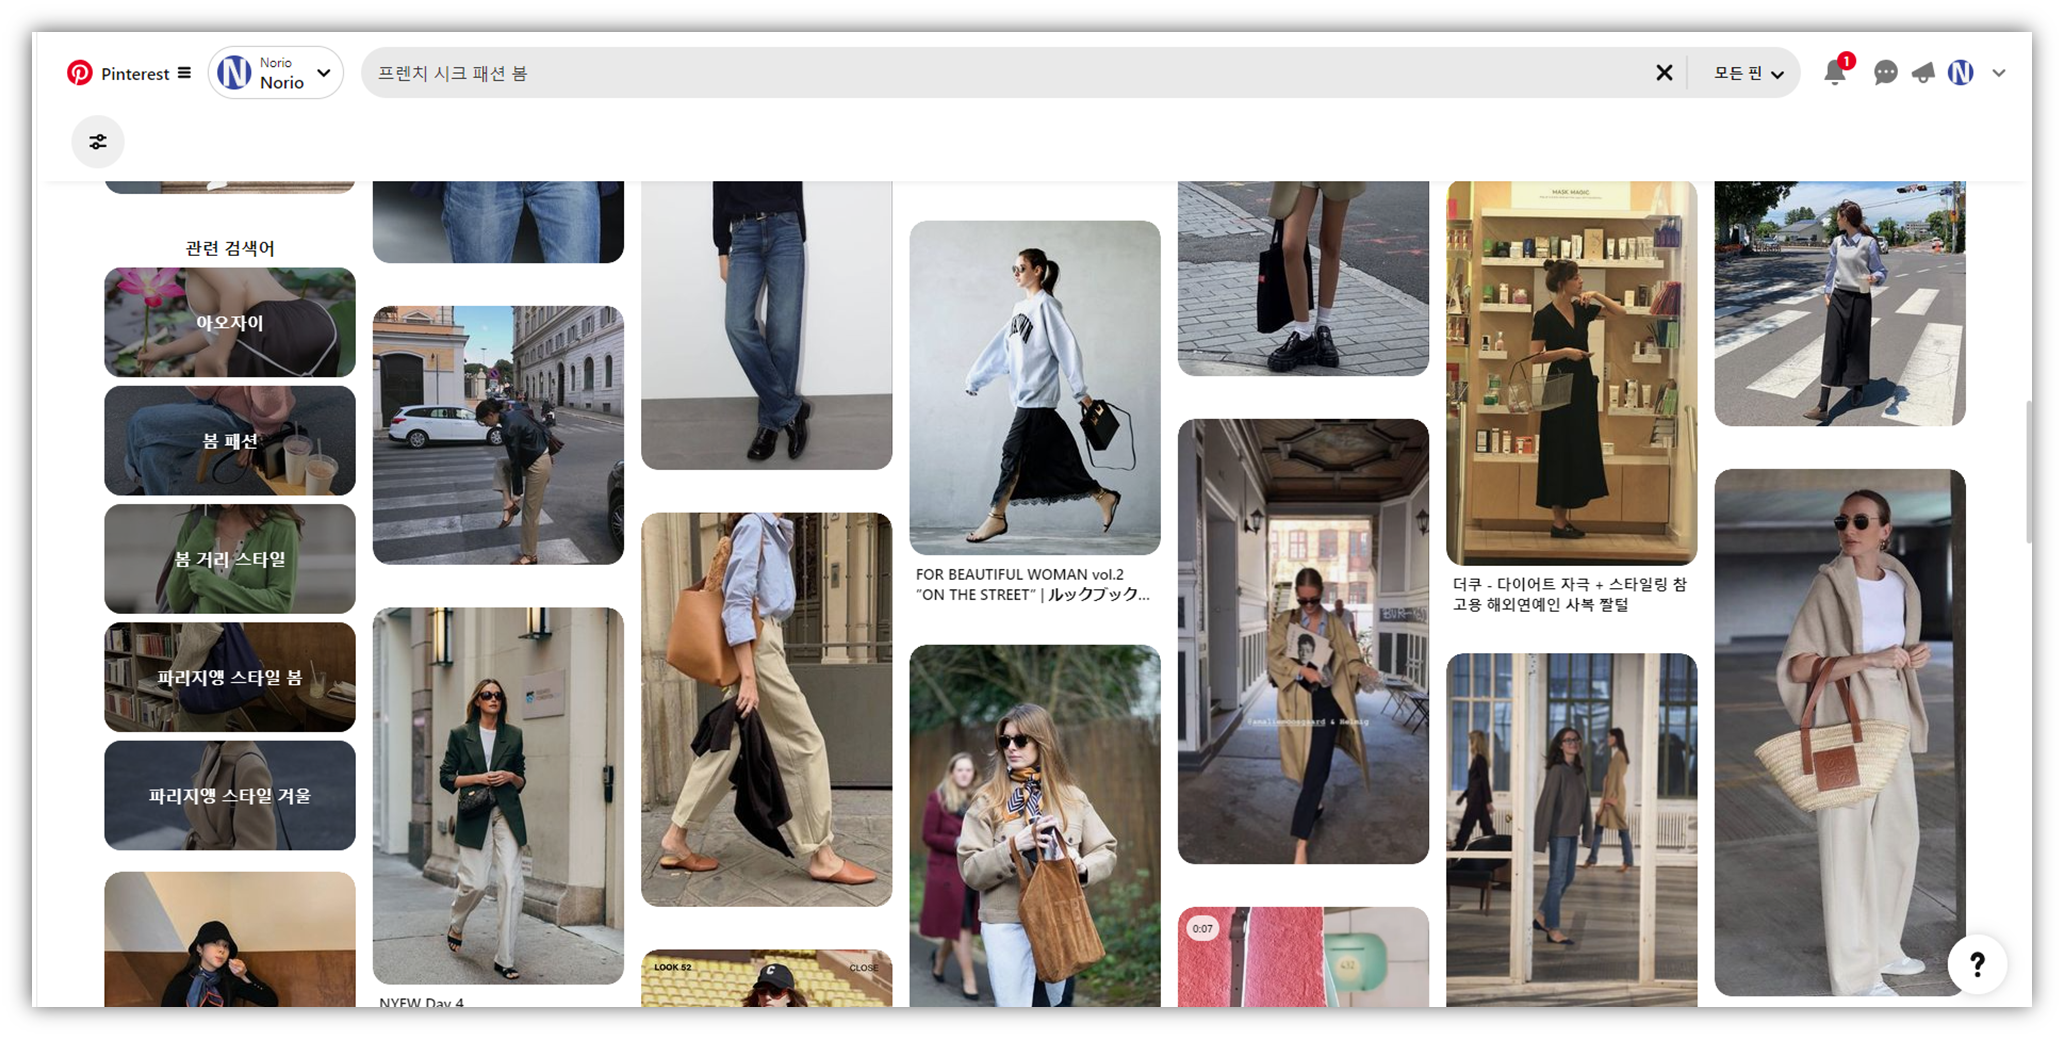Click the search field with 프렌치 시크 패션 봄

click(x=1000, y=73)
